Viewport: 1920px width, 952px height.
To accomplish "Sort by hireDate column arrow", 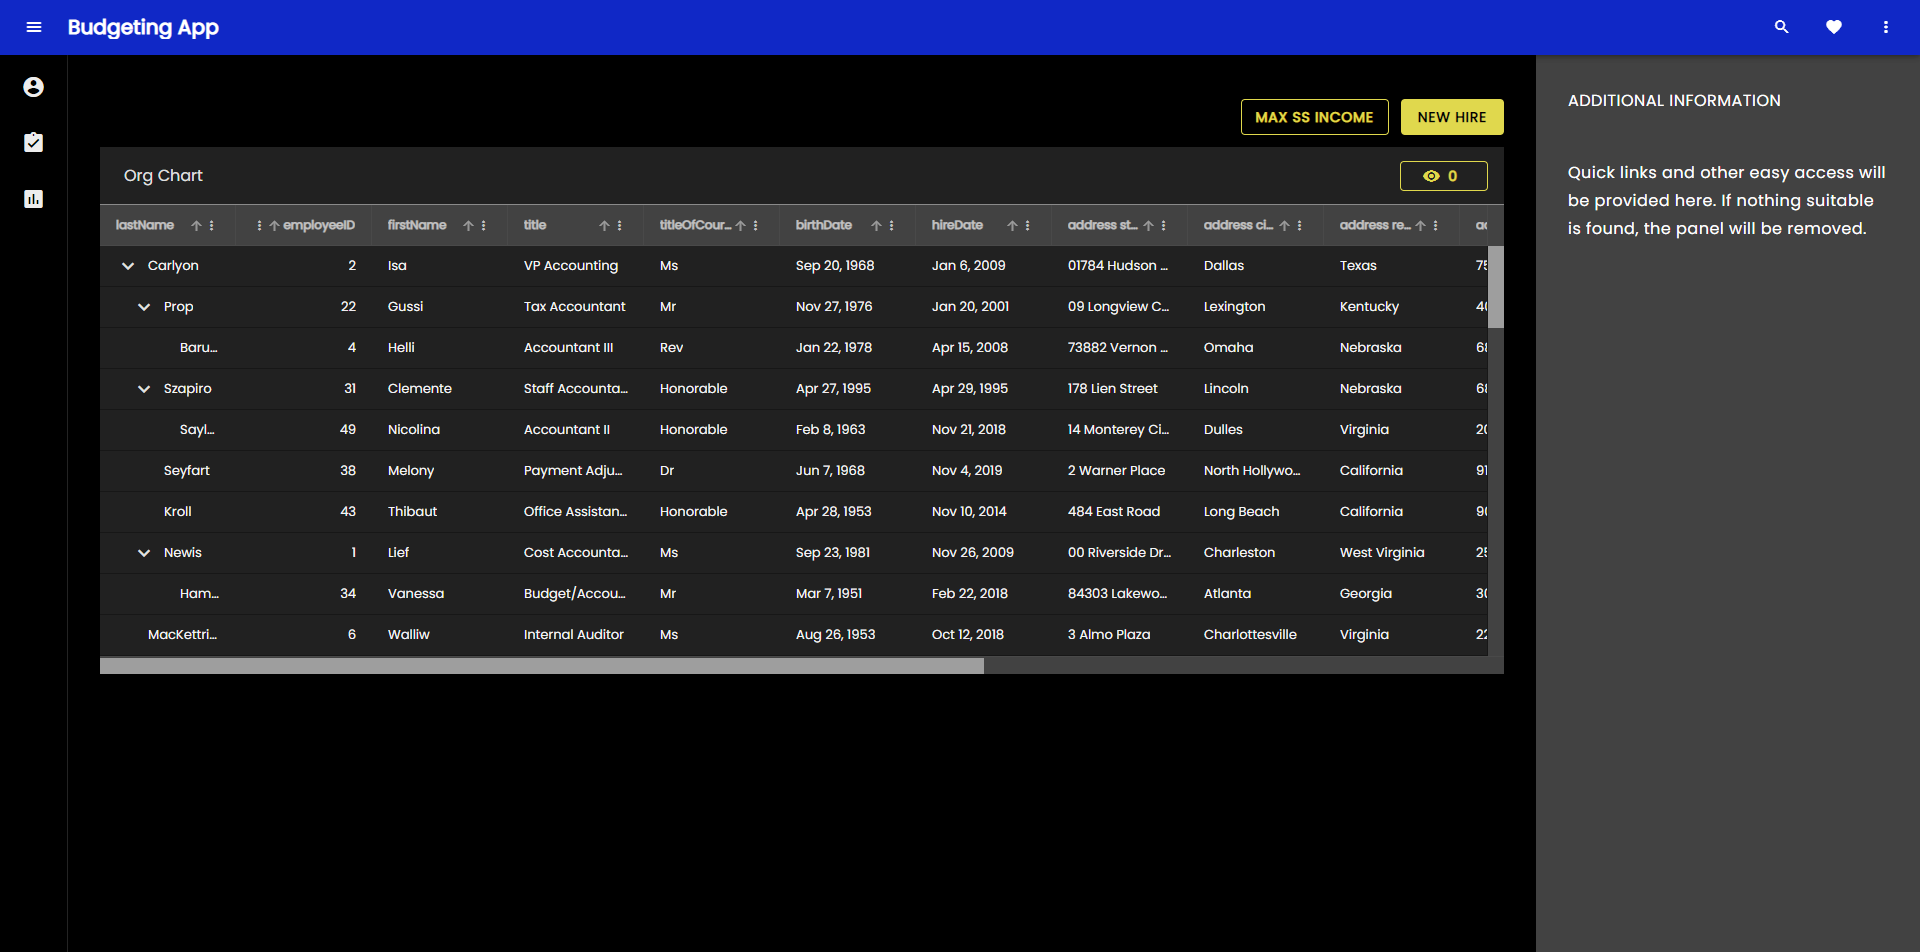I will click(1012, 226).
